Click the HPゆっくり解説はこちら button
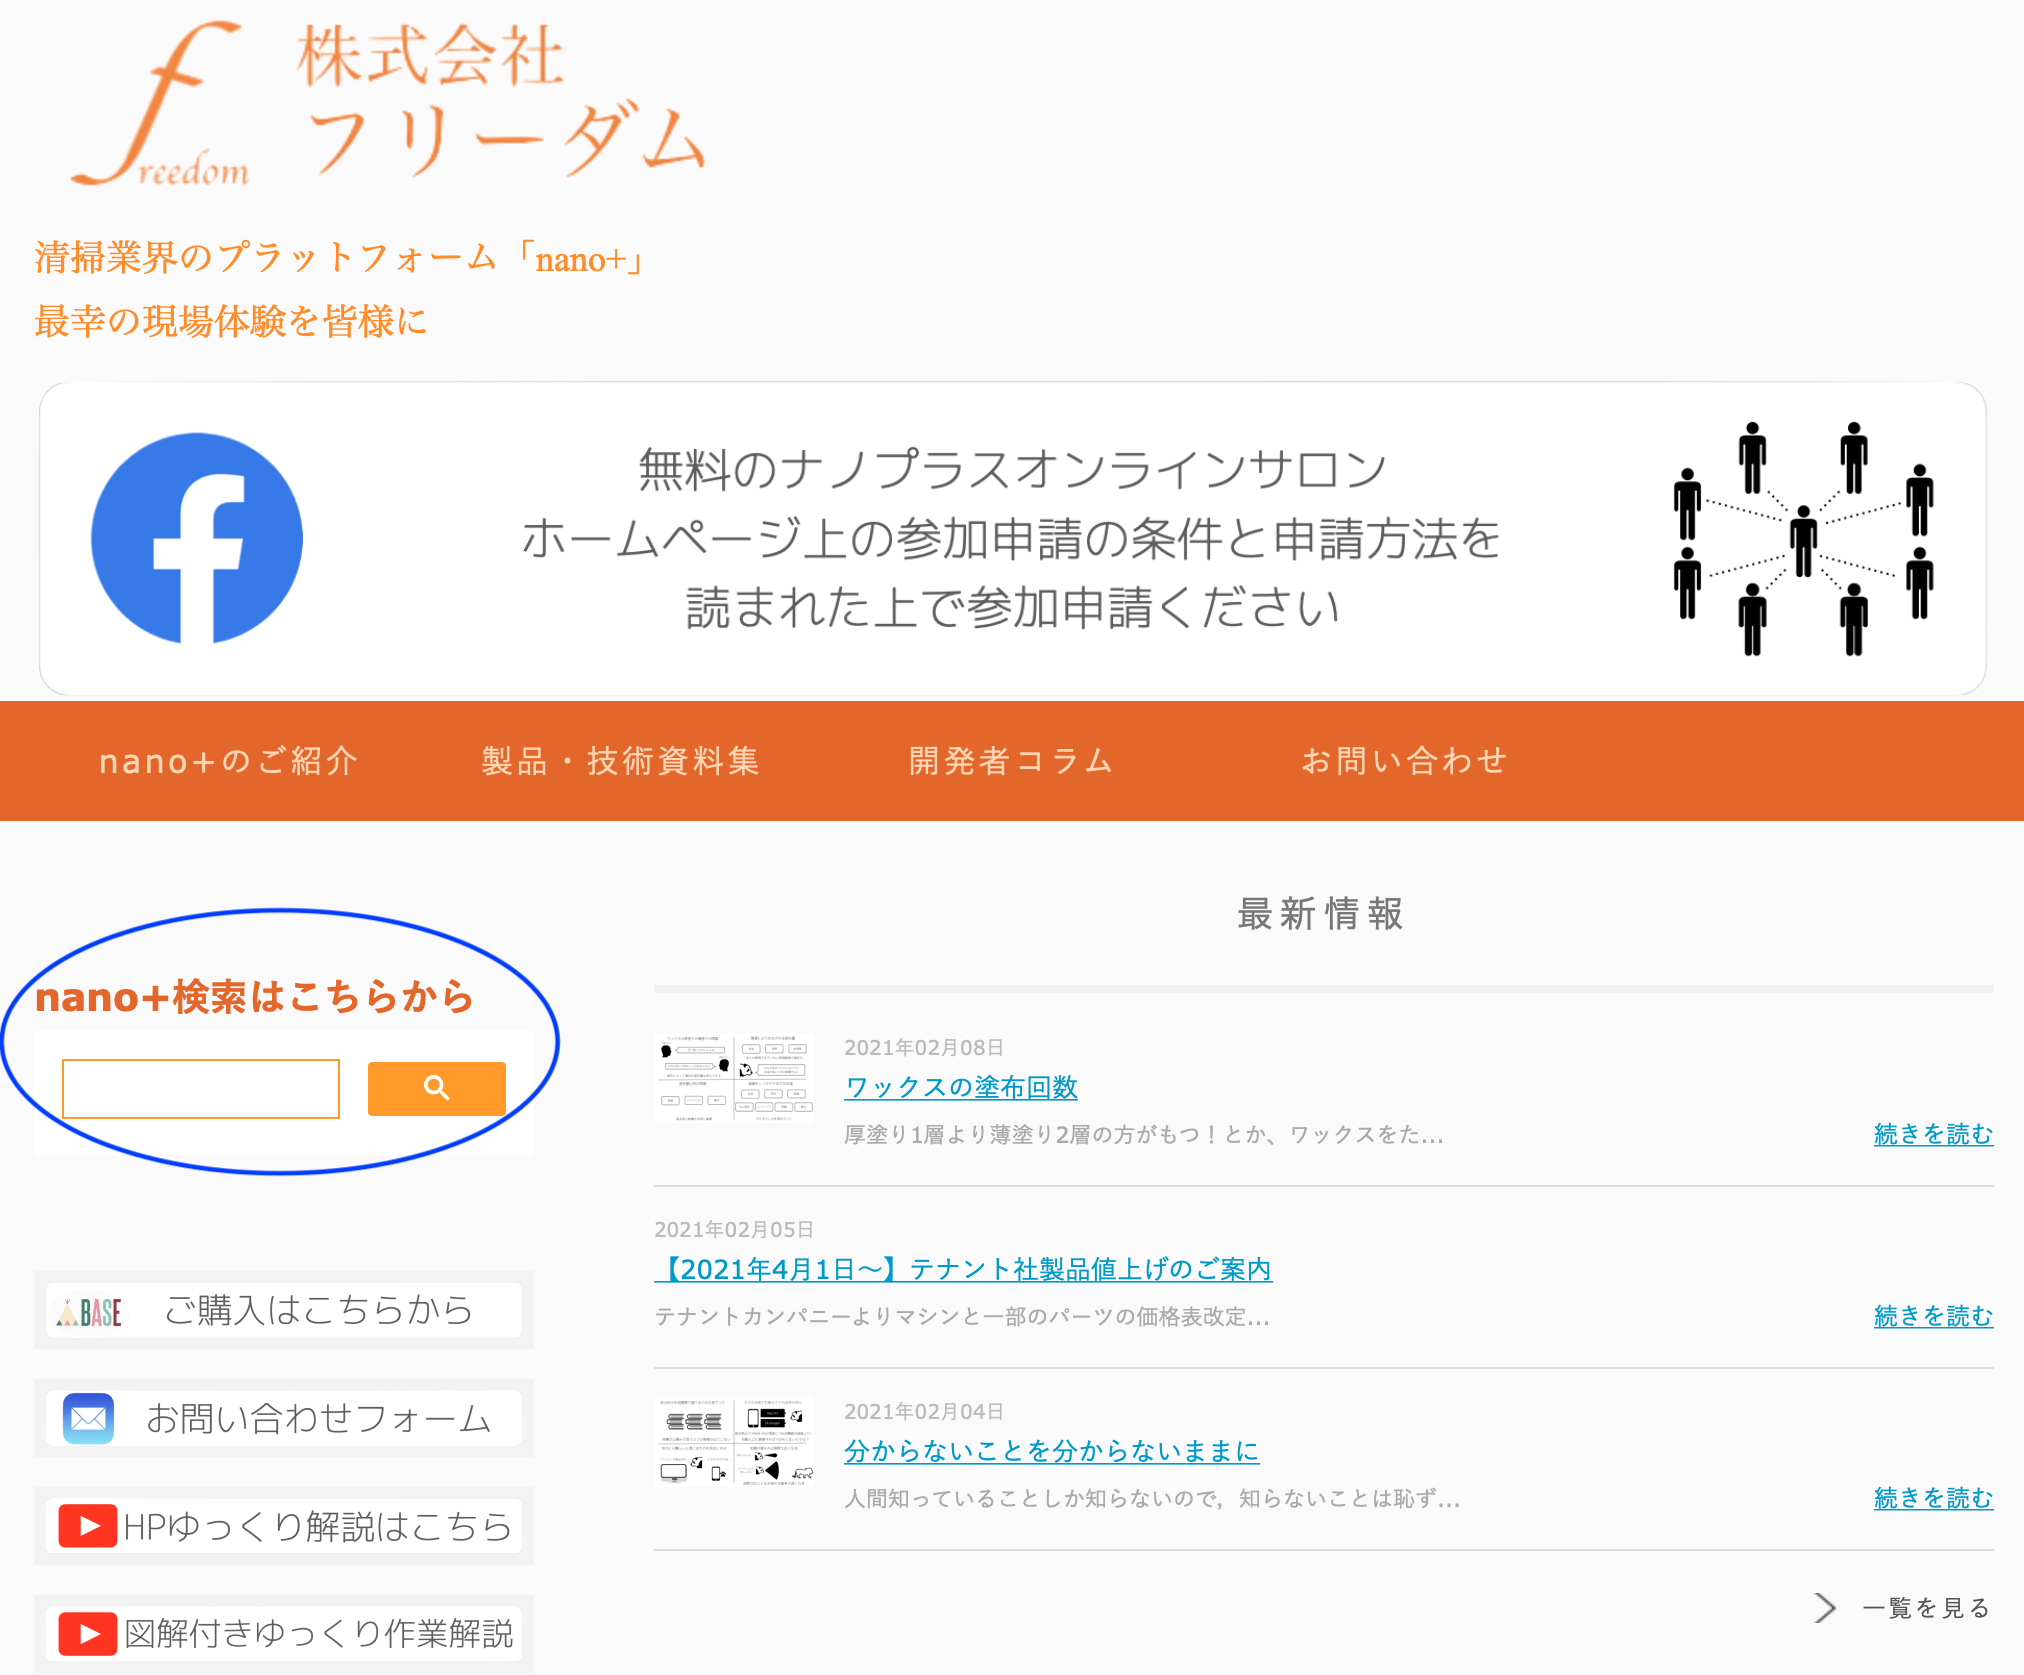Image resolution: width=2024 pixels, height=1675 pixels. click(x=284, y=1526)
